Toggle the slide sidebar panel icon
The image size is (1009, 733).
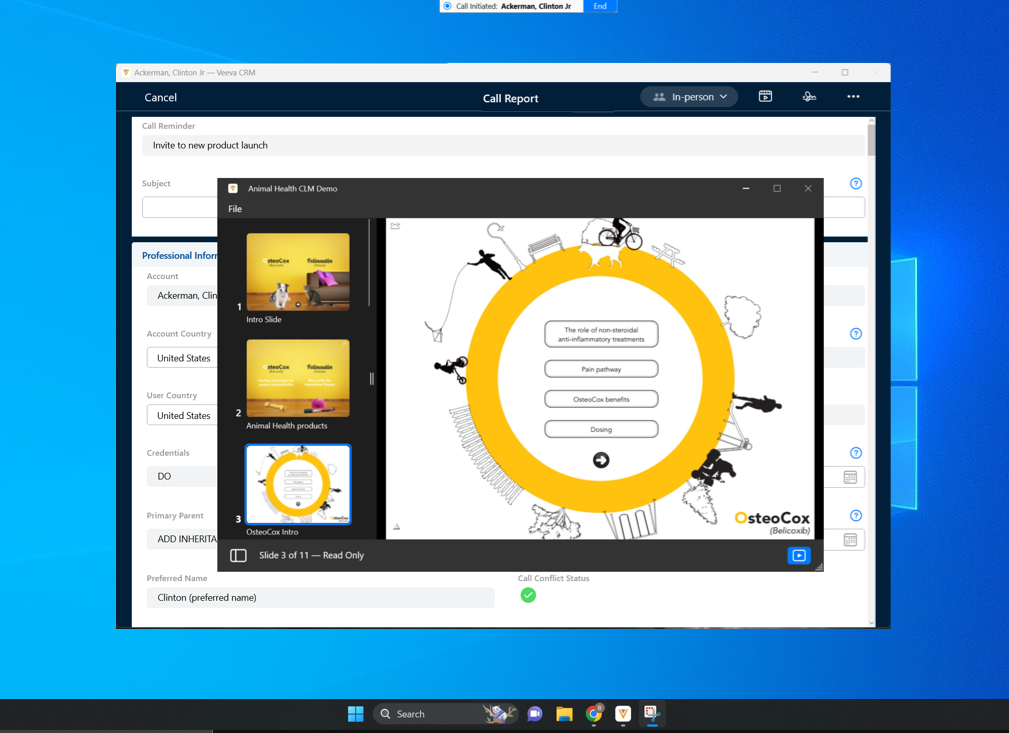[x=238, y=555]
